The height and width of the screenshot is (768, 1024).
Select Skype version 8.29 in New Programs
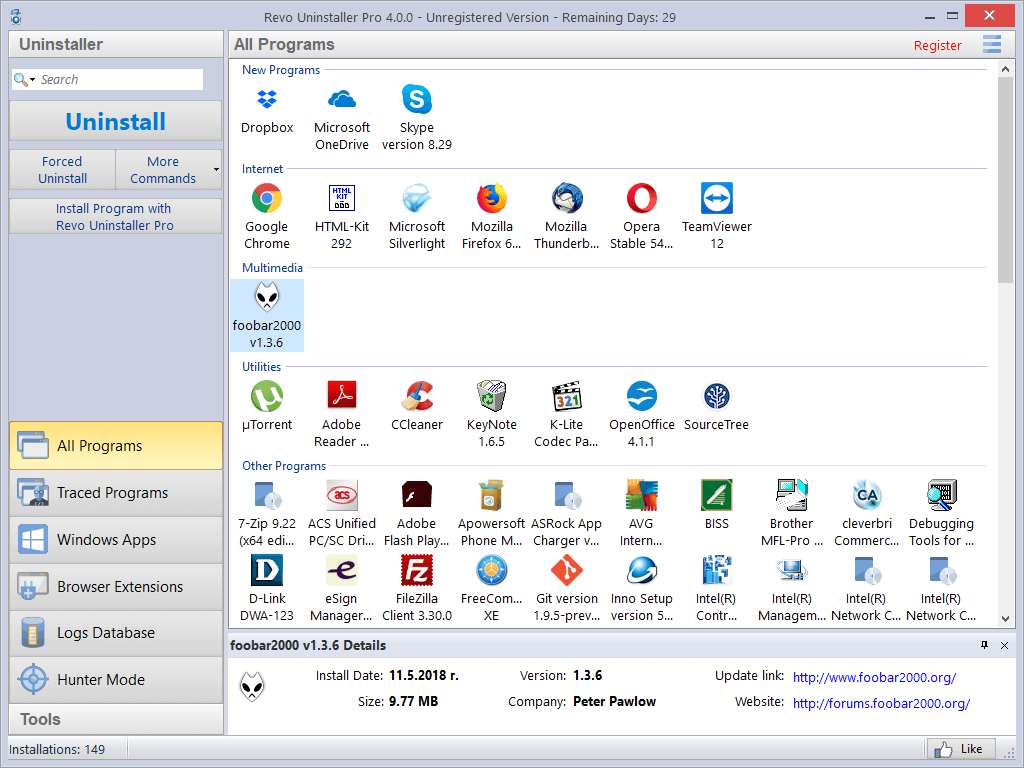tap(416, 100)
